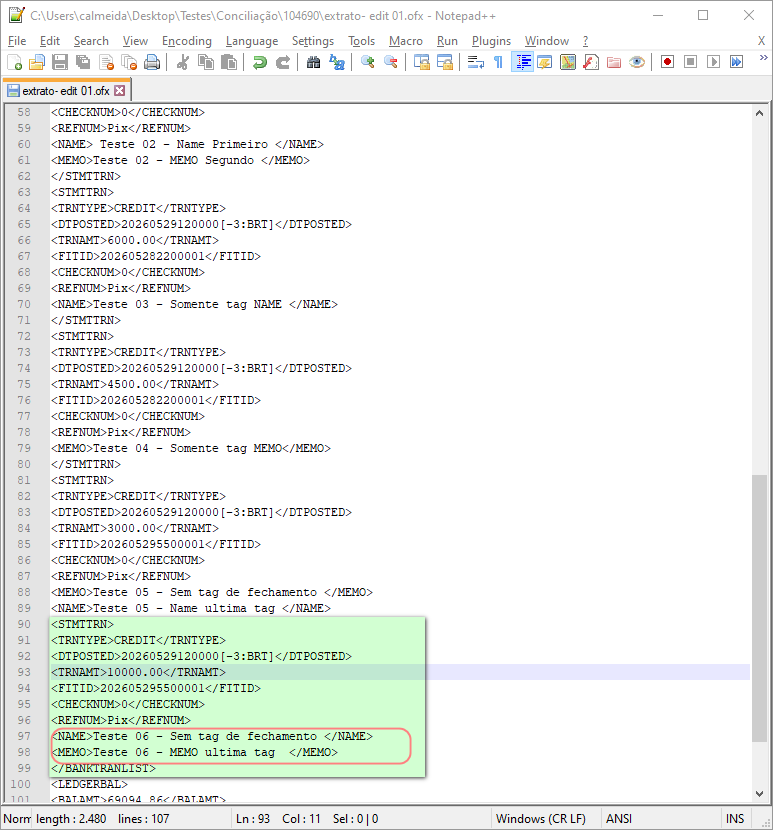Click the Zoom Out magnifier icon
The image size is (773, 830).
pyautogui.click(x=391, y=62)
